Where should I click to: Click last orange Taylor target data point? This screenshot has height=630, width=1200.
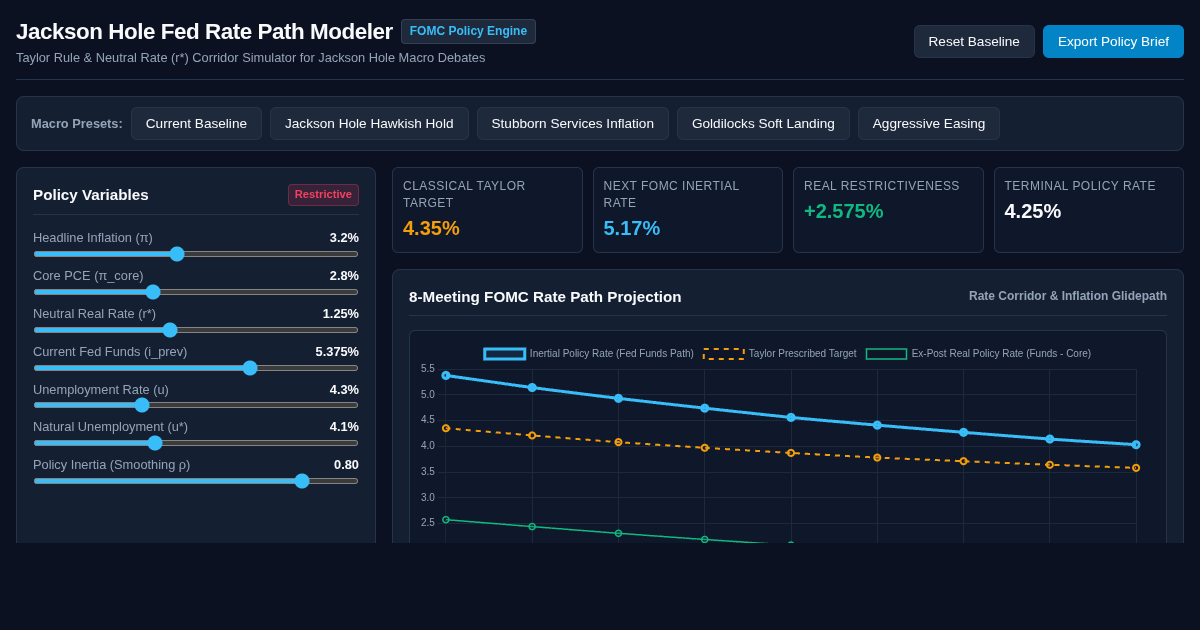(1136, 468)
